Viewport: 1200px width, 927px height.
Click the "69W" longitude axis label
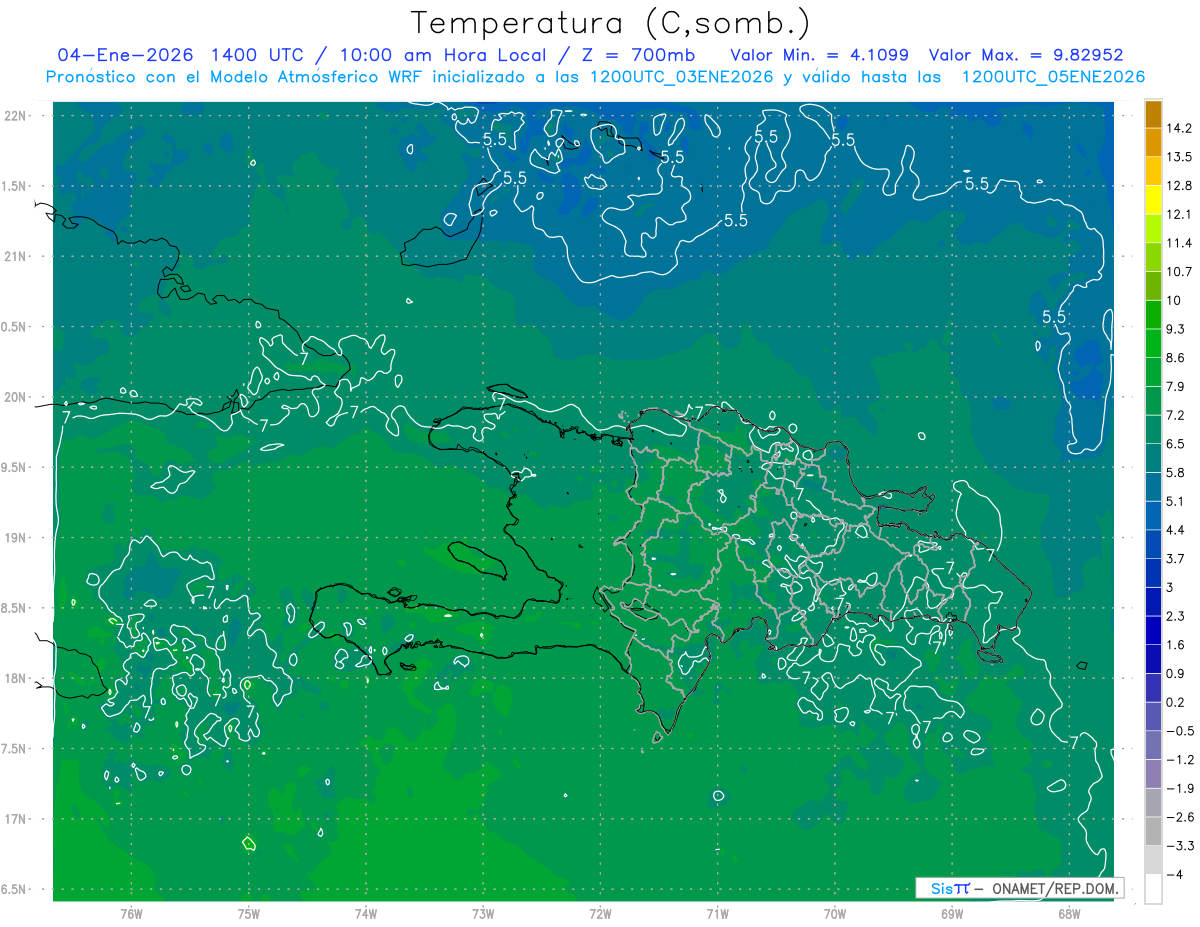(952, 914)
